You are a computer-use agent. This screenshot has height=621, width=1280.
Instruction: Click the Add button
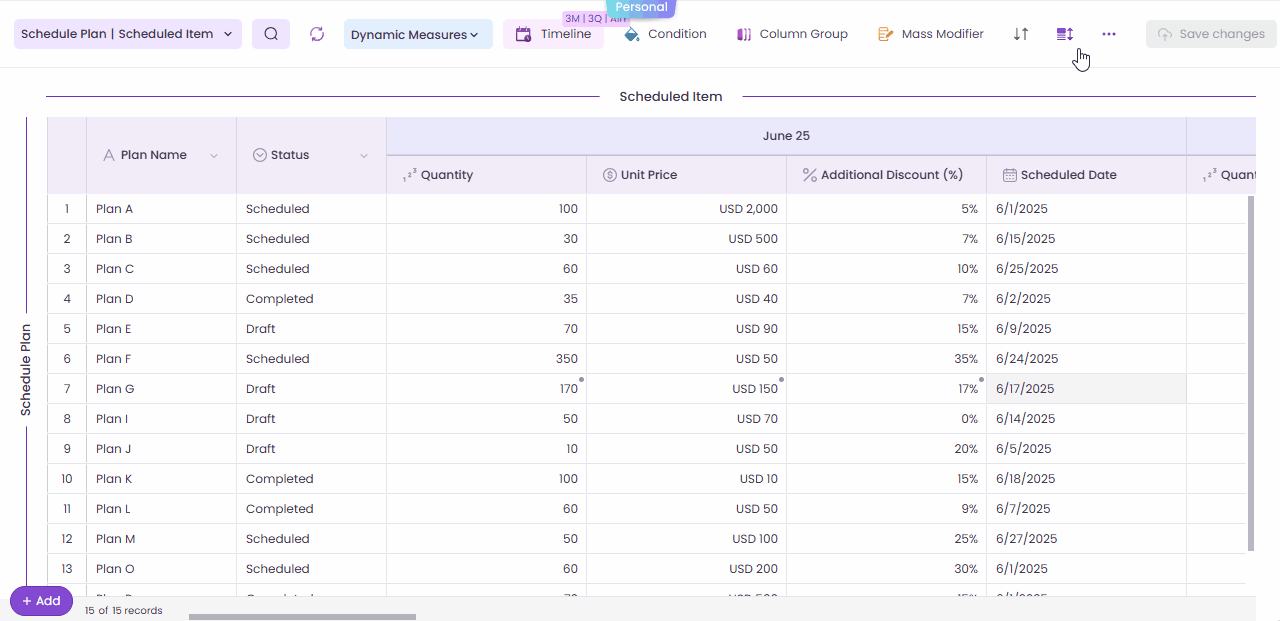coord(41,601)
